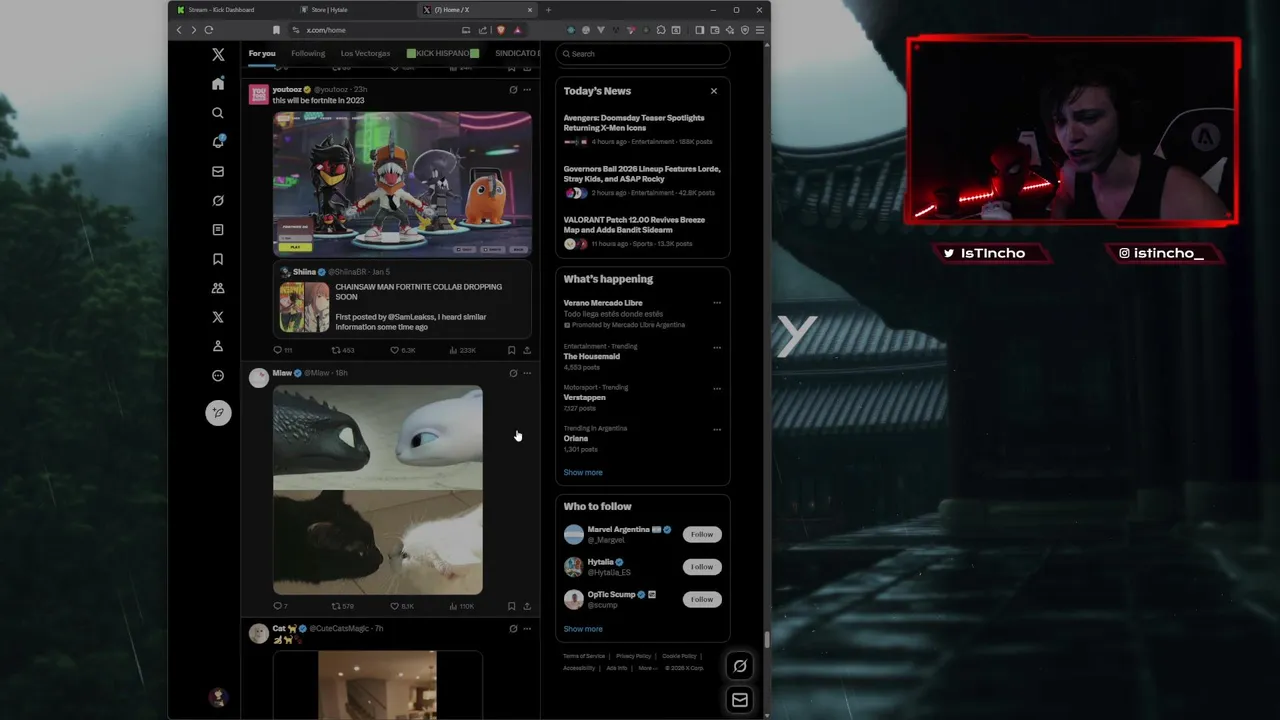Follow Marvel Argentina
This screenshot has height=720, width=1280.
(702, 534)
